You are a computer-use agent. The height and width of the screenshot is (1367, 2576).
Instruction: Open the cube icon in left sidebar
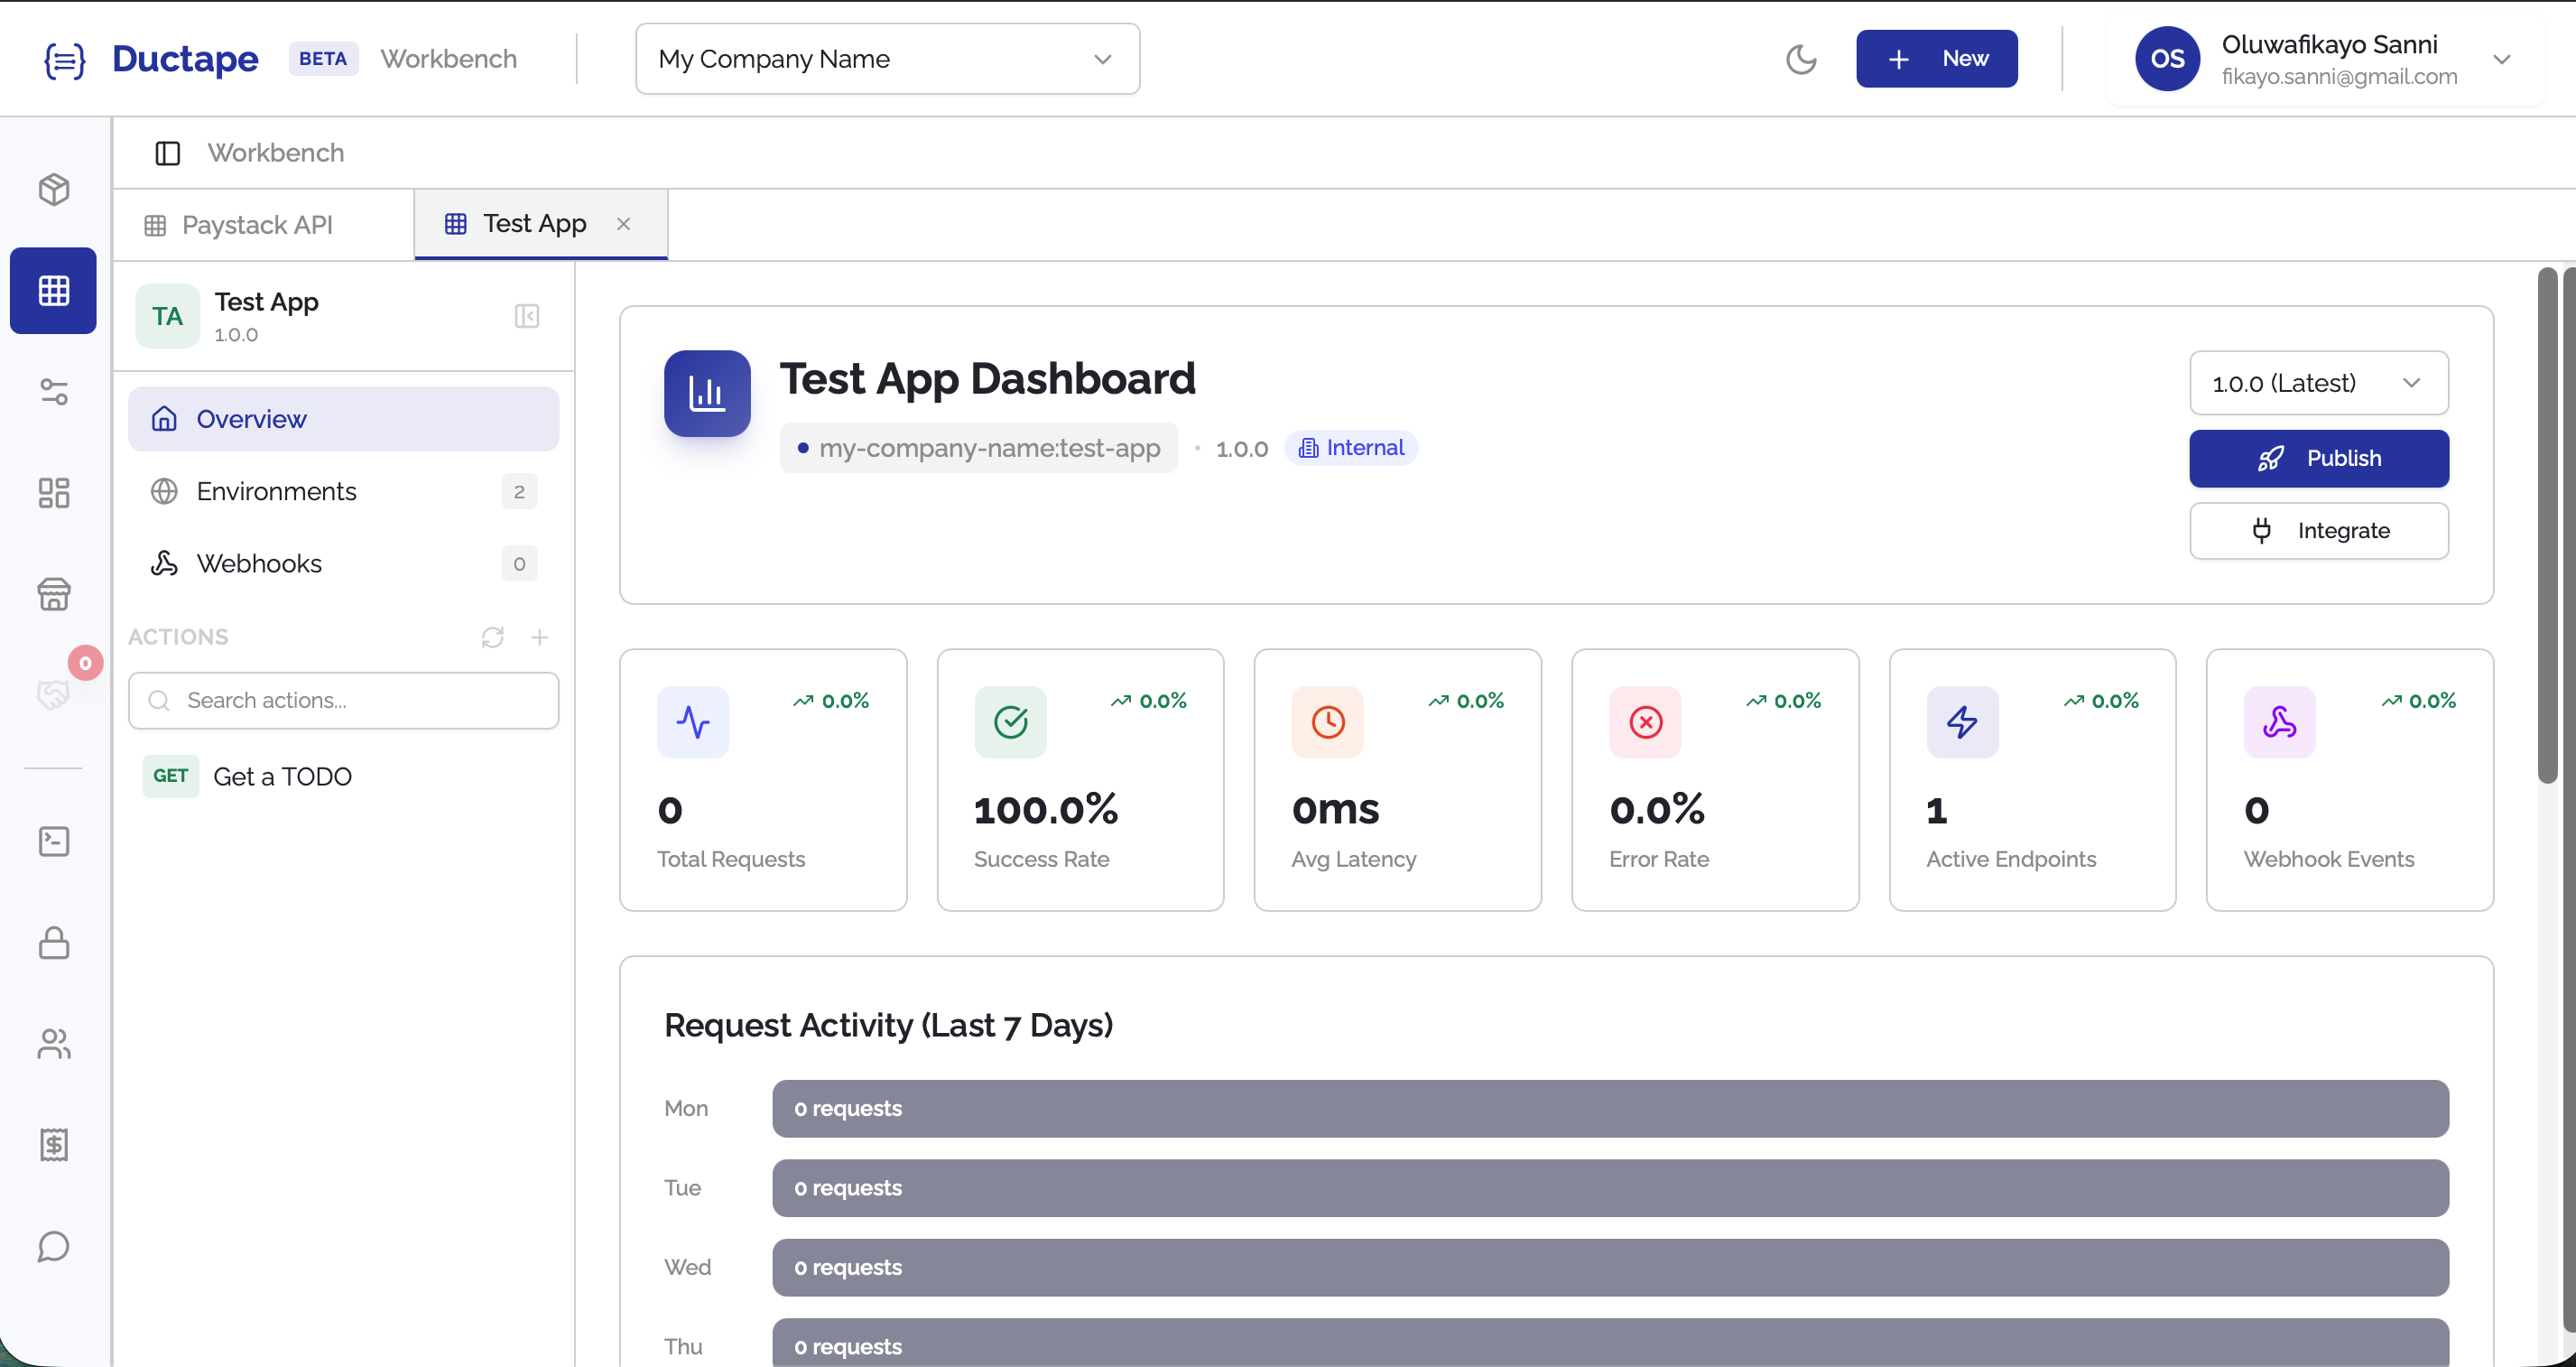(54, 189)
